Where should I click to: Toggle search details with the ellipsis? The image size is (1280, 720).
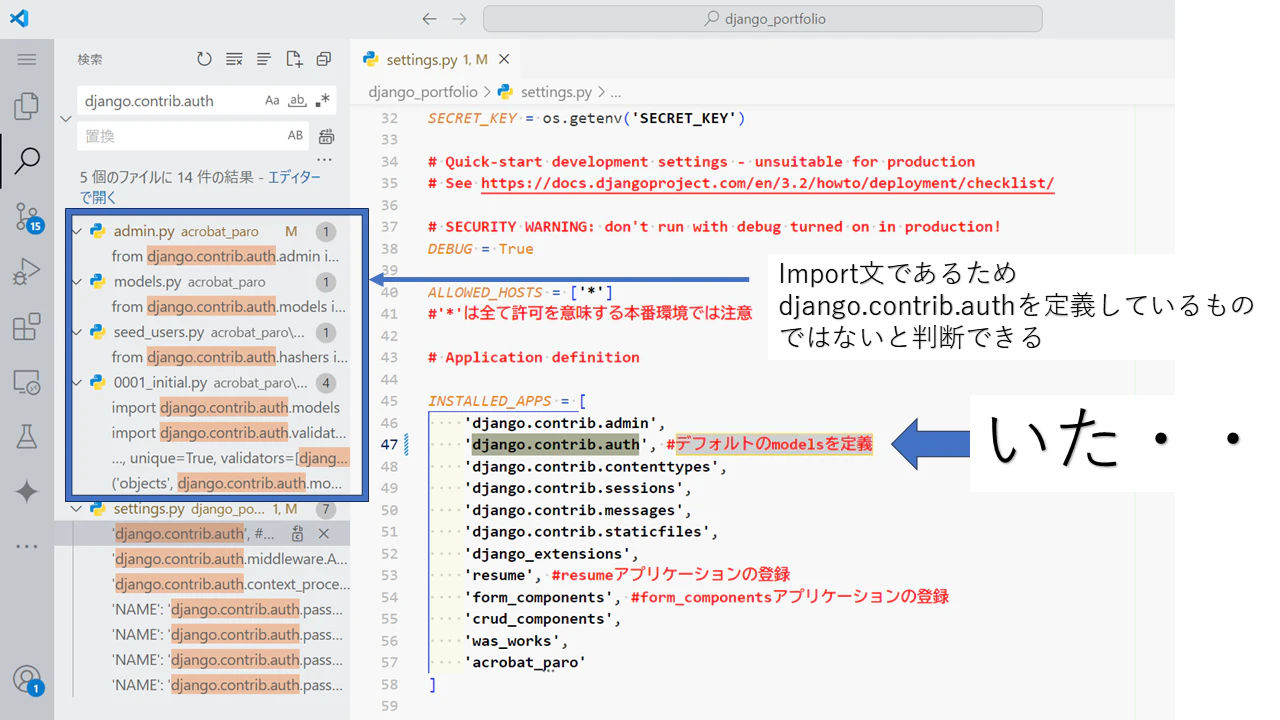[x=324, y=160]
